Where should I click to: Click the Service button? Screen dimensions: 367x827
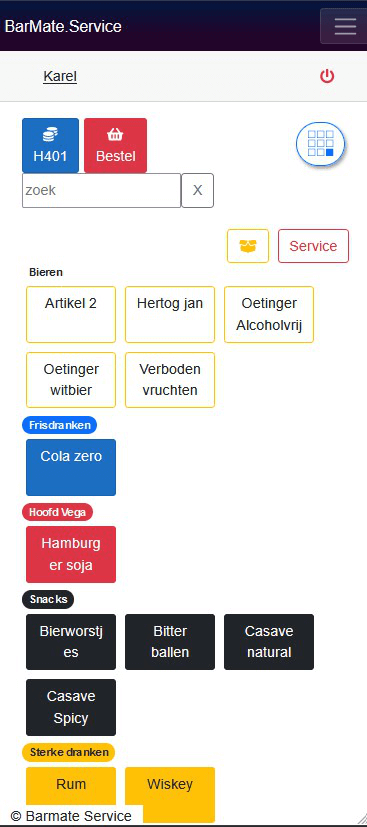(x=313, y=246)
